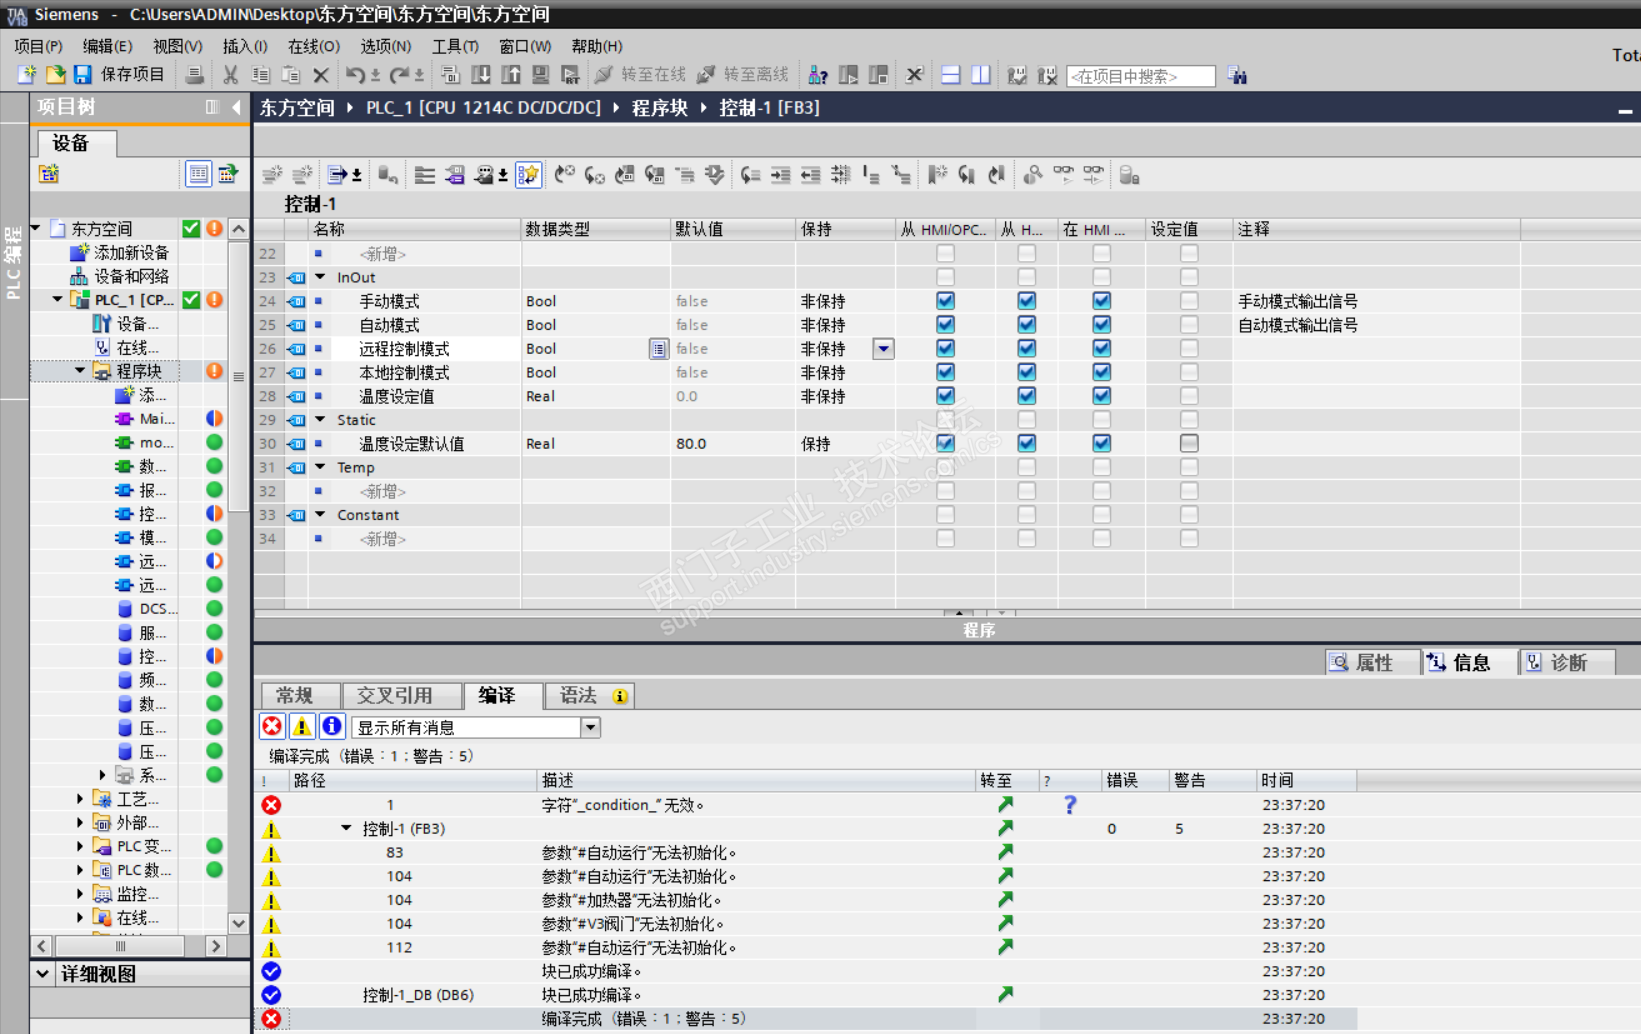Jump to the _condition_ error location via the green arrow

1005,804
